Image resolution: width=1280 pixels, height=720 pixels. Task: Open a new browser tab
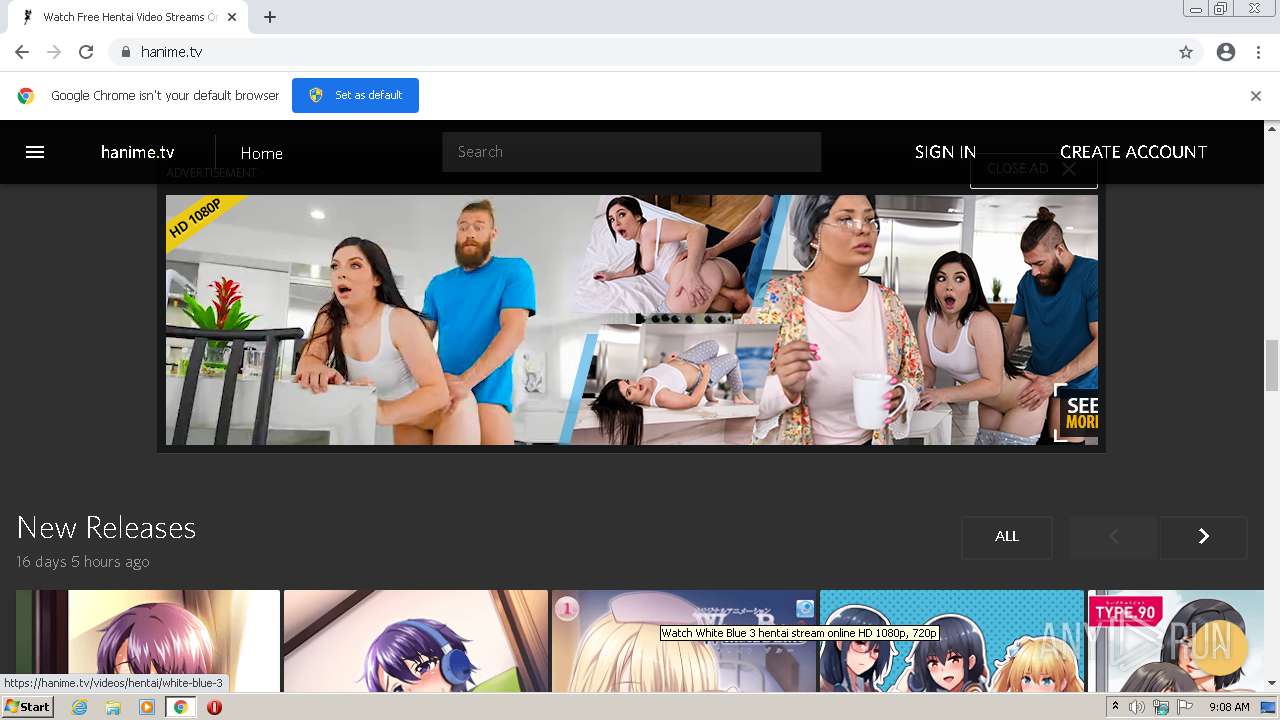point(270,17)
